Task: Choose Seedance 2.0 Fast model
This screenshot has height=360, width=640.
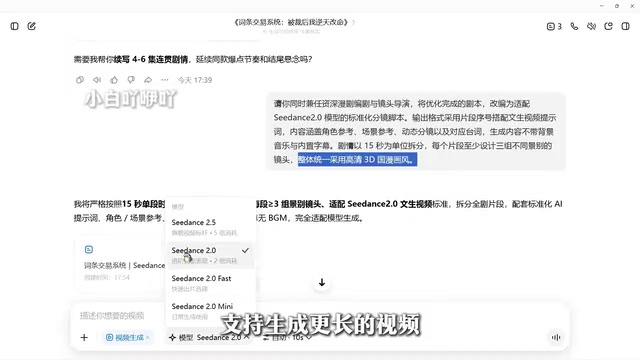Action: pyautogui.click(x=210, y=283)
